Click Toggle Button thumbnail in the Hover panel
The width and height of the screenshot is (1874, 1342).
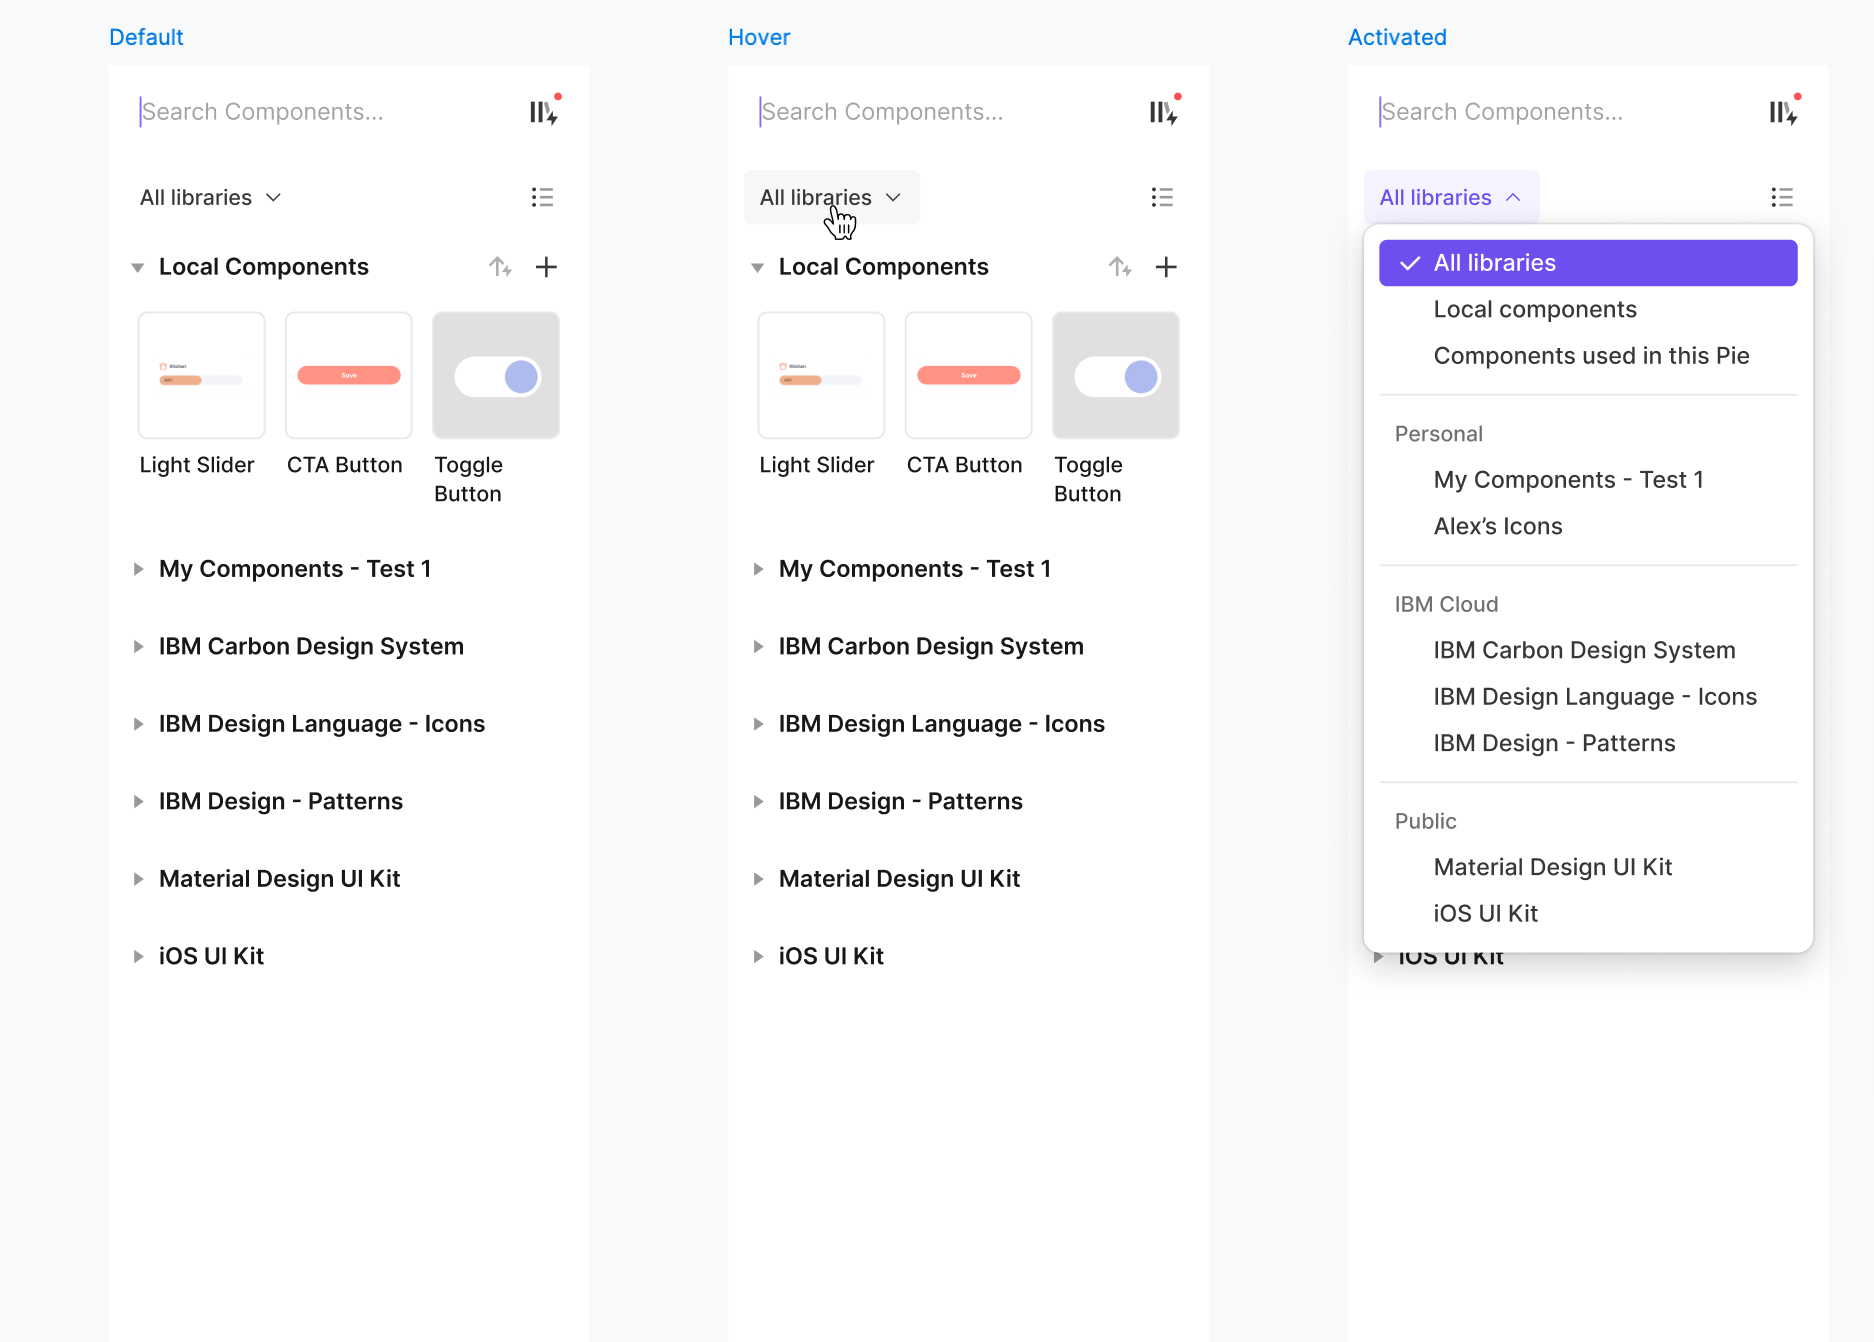pyautogui.click(x=1116, y=375)
